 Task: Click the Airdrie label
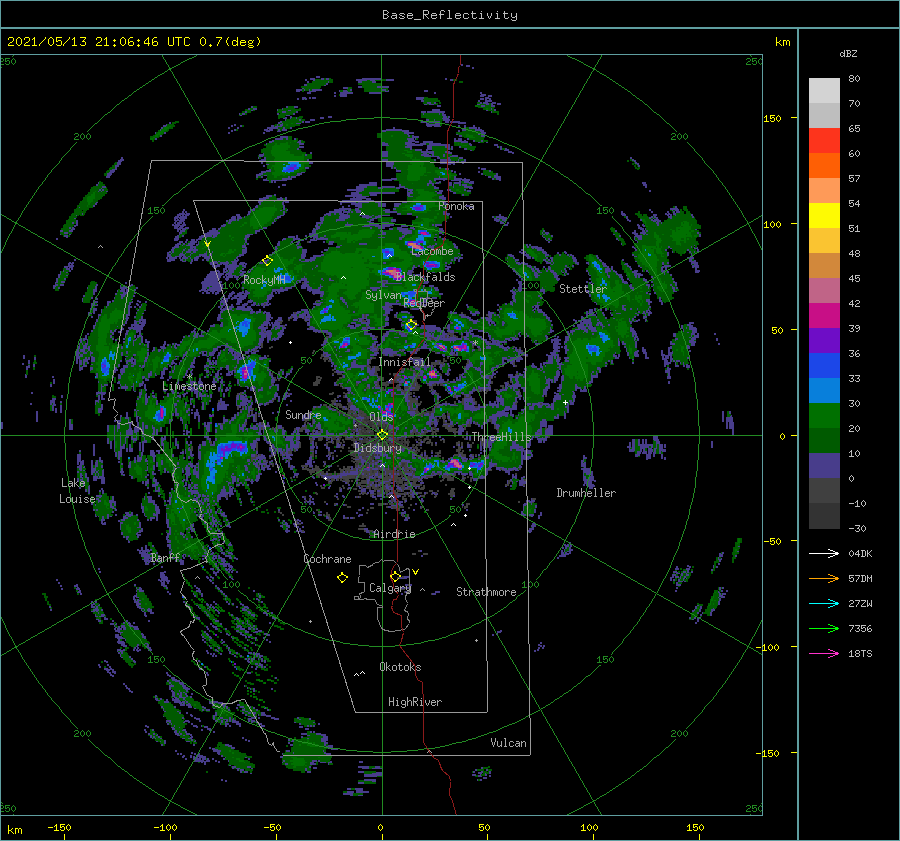[394, 534]
